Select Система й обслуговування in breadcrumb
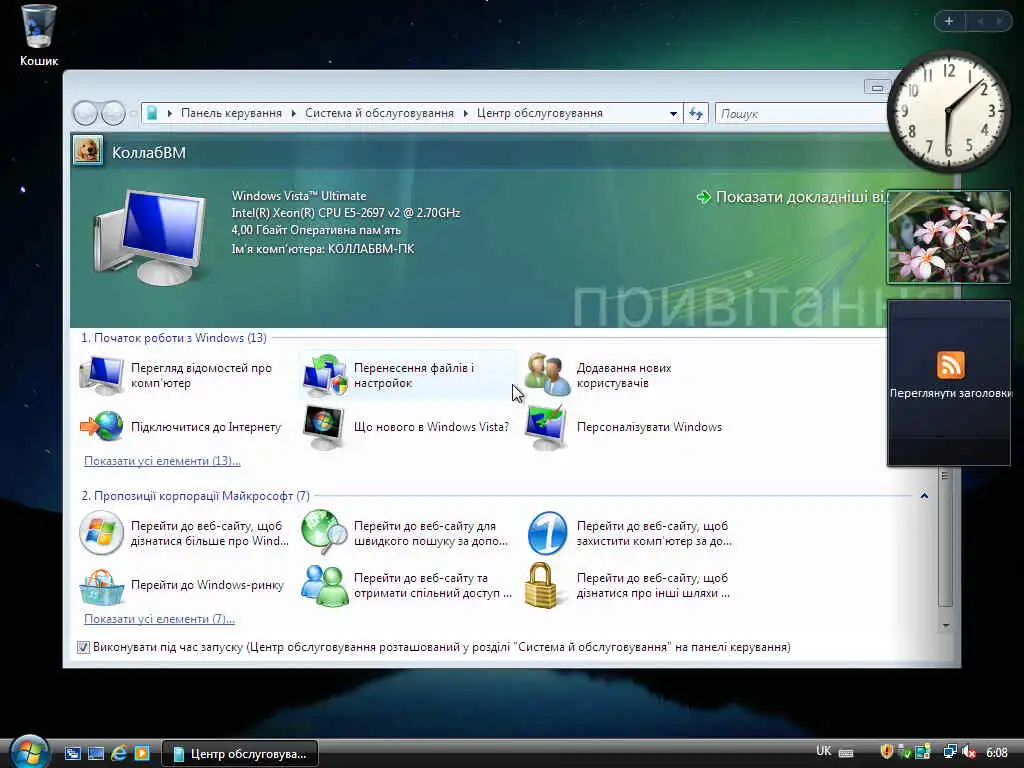This screenshot has width=1024, height=768. (x=379, y=114)
